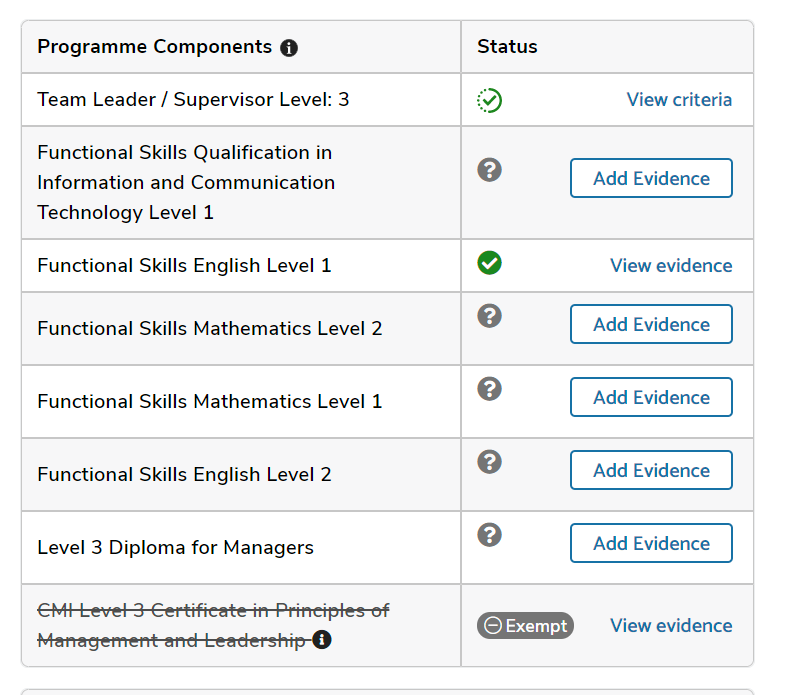
Task: Open View criteria for Team Leader
Action: point(679,100)
